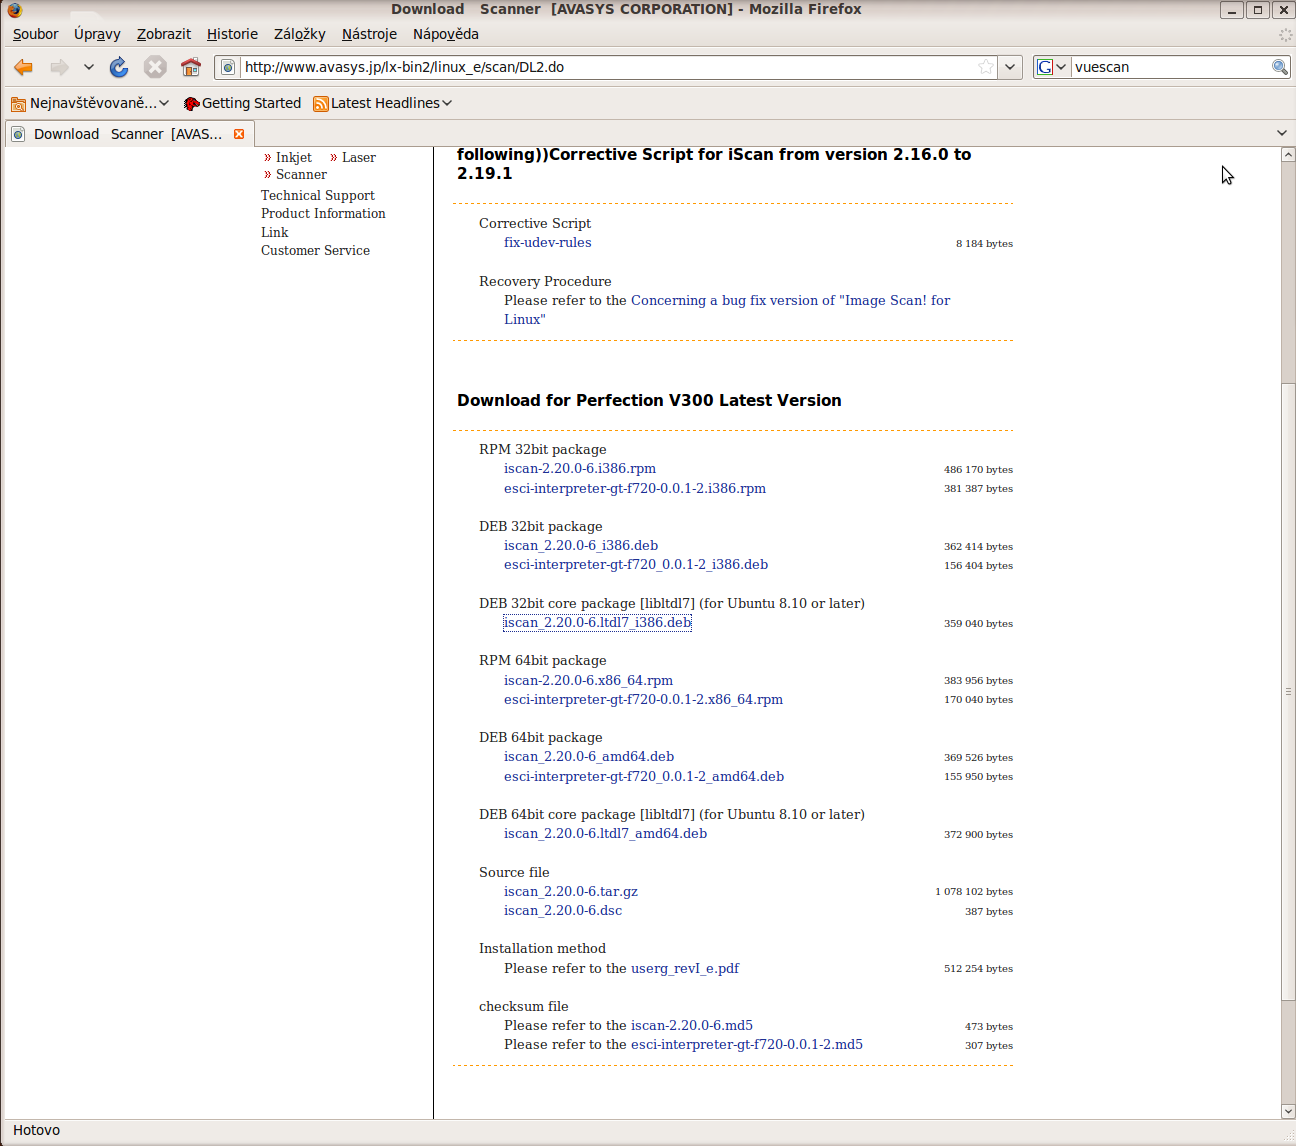The width and height of the screenshot is (1296, 1146).
Task: Click the Stop loading button
Action: pos(155,67)
